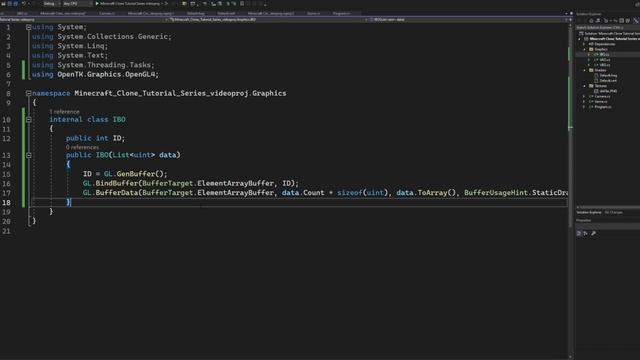Click 'List<uint> data' constructor parameter
This screenshot has width=640, height=360.
coord(144,155)
